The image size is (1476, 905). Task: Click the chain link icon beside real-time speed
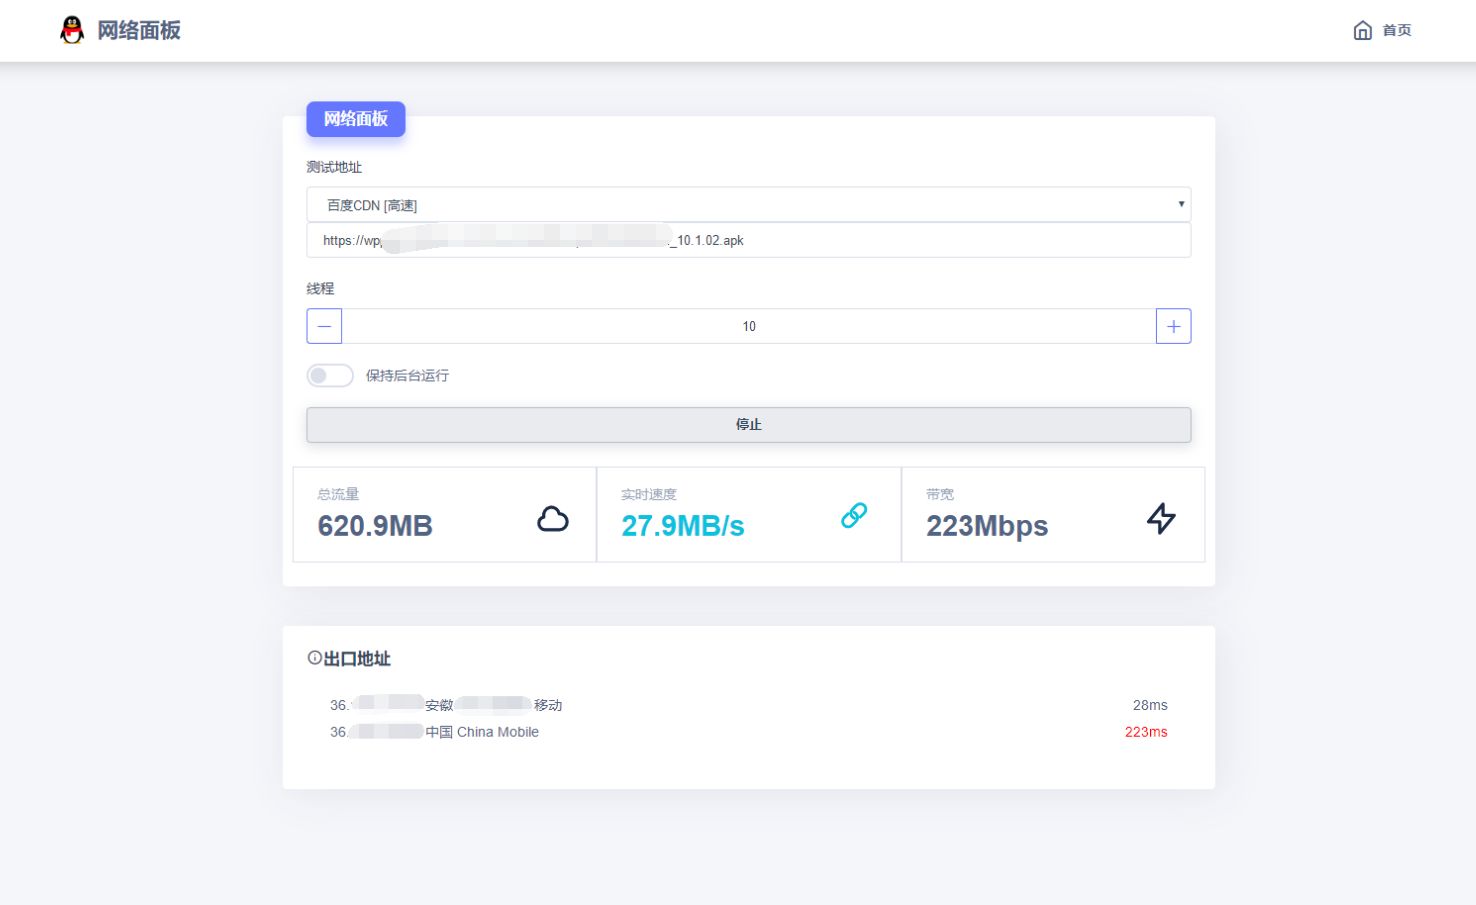tap(854, 515)
